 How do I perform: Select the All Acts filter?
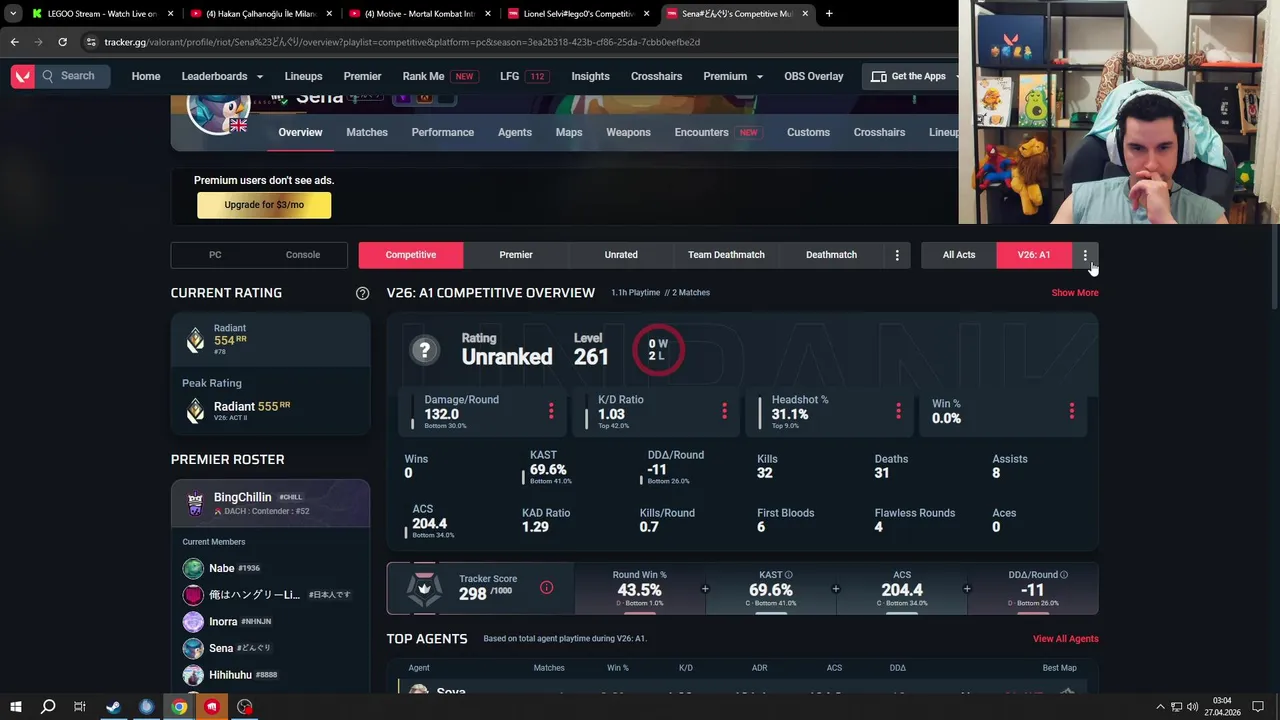pyautogui.click(x=959, y=255)
